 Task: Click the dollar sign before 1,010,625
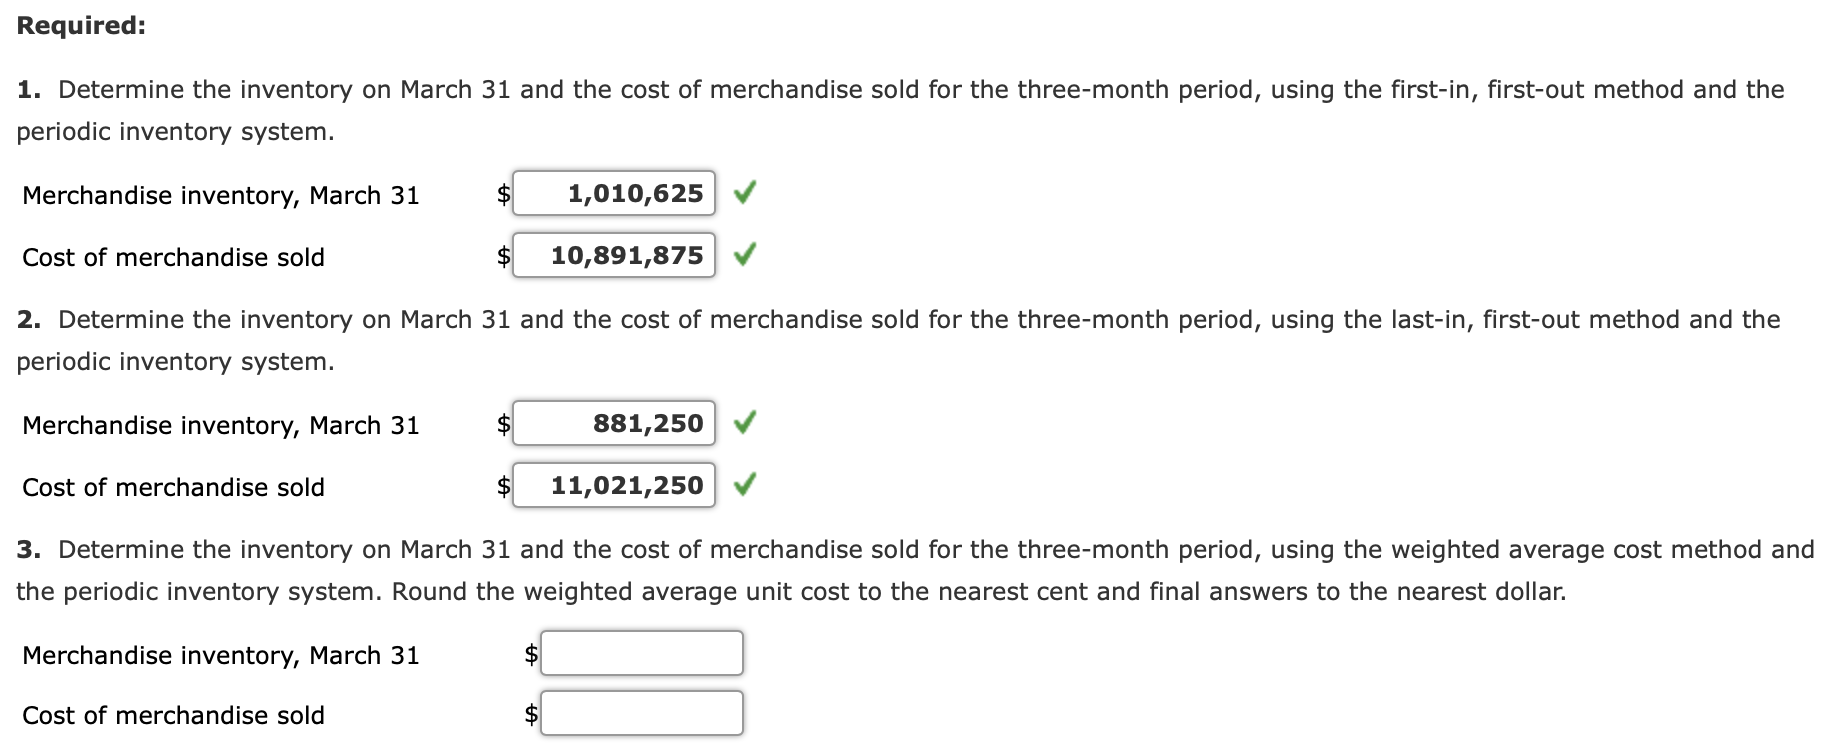tap(503, 194)
